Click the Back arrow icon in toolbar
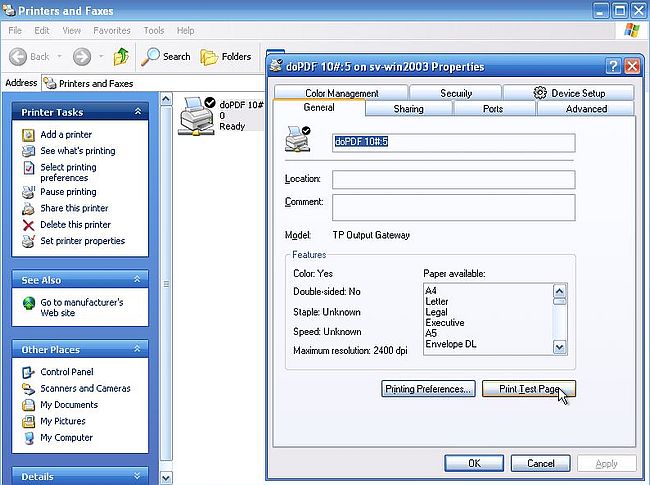 pyautogui.click(x=18, y=57)
